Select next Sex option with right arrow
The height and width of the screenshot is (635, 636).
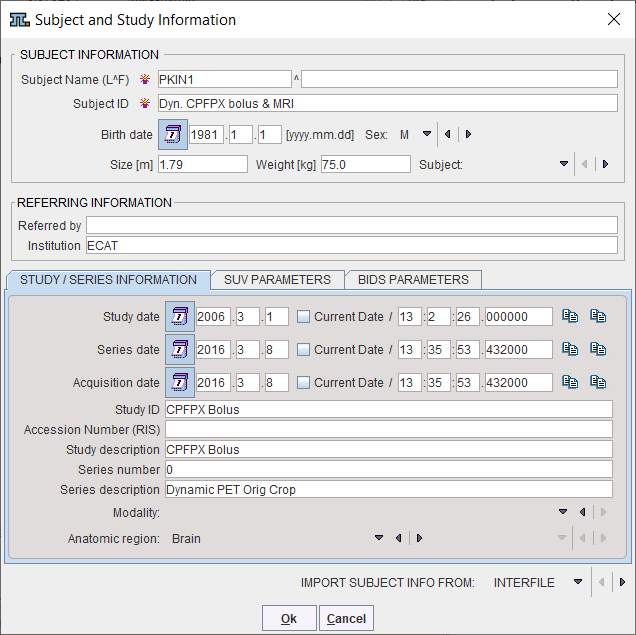pos(468,134)
